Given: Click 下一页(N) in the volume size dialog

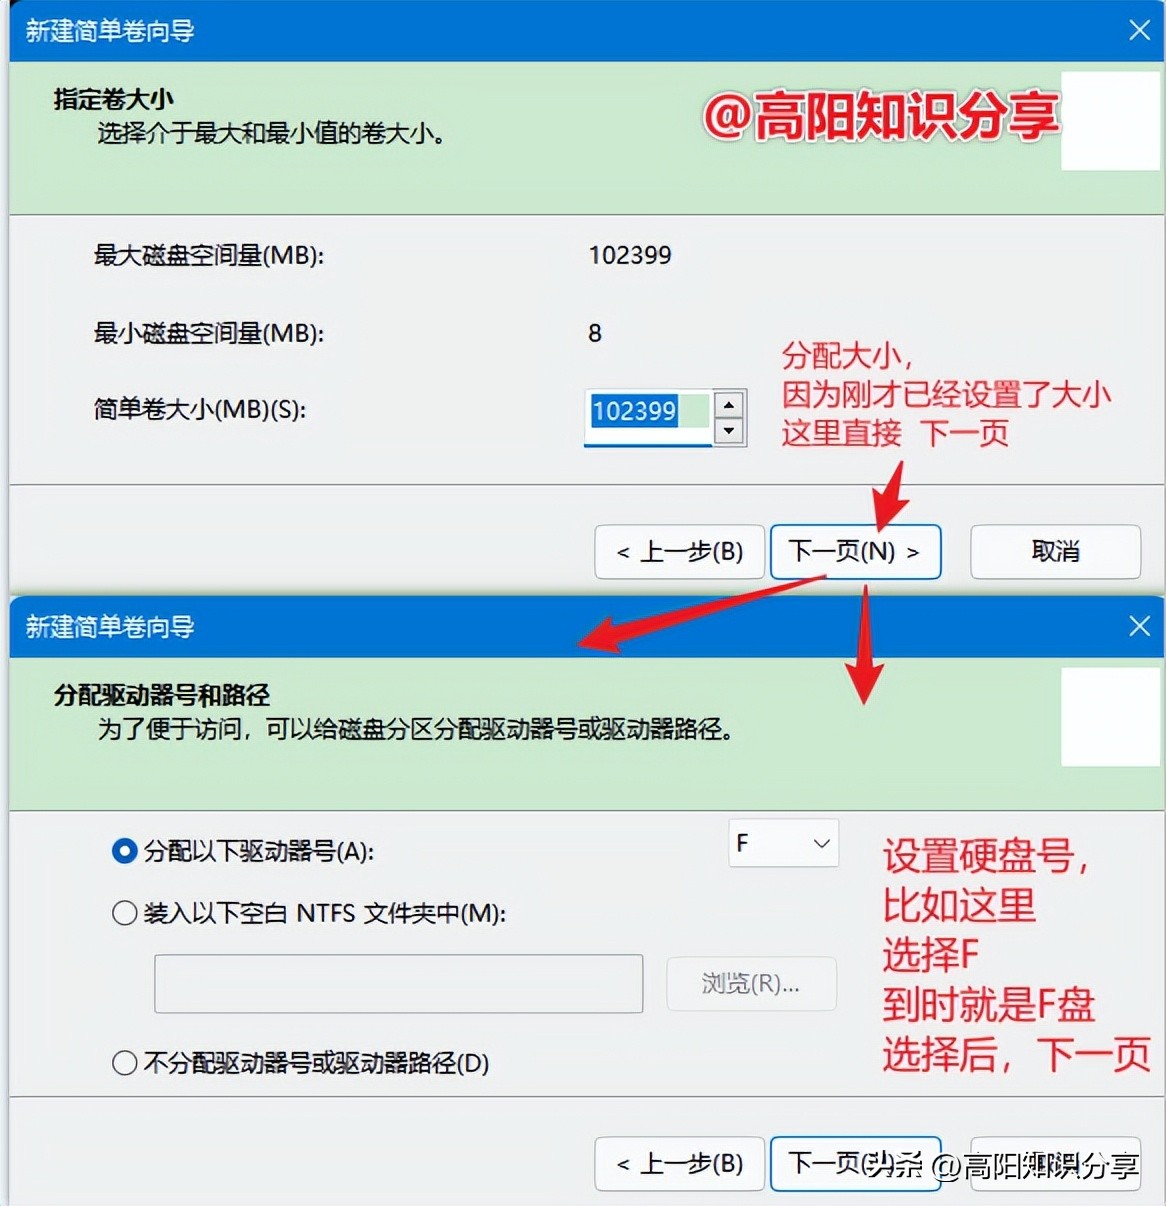Looking at the screenshot, I should click(855, 552).
